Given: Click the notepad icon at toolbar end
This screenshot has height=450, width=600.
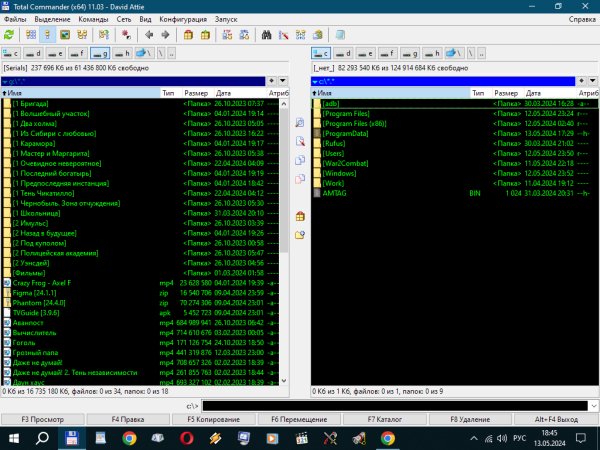Looking at the screenshot, I should [340, 35].
